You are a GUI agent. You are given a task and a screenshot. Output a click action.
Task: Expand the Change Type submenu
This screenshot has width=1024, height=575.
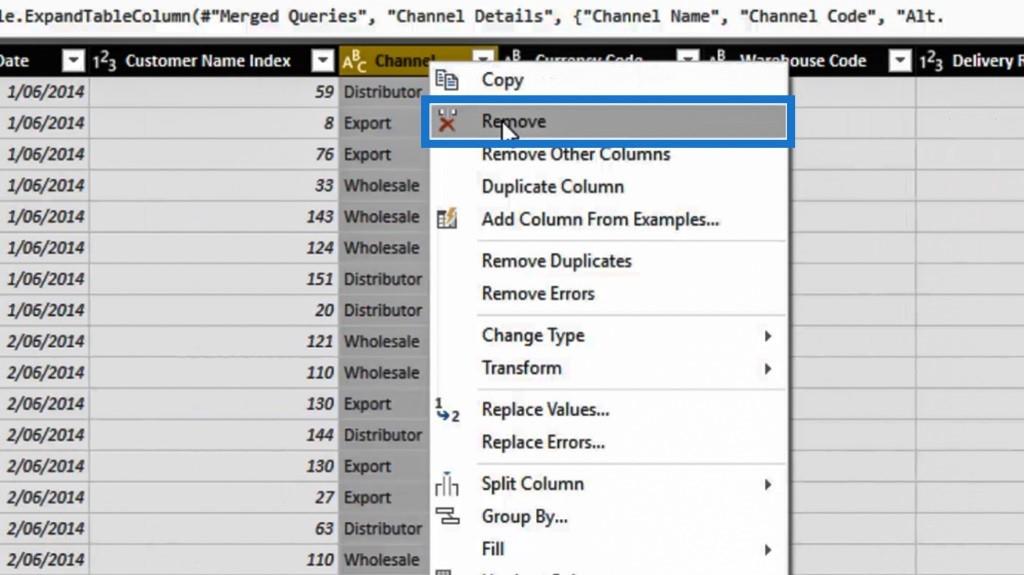pos(768,336)
